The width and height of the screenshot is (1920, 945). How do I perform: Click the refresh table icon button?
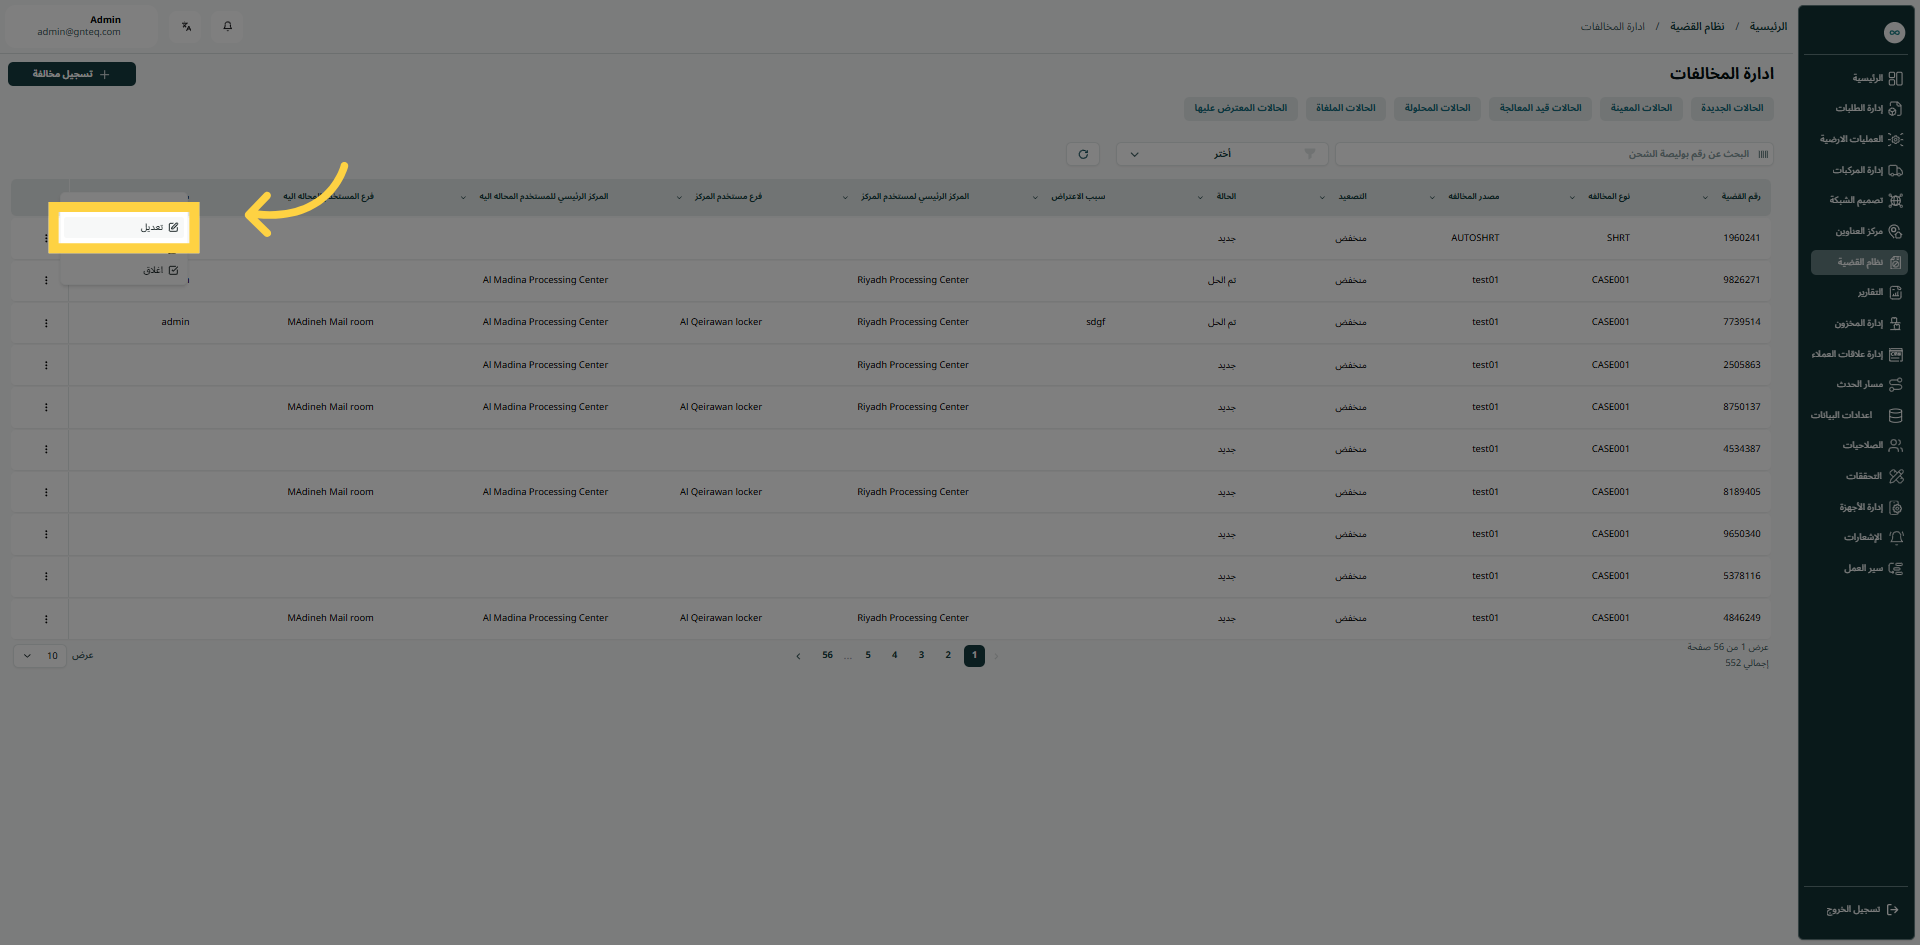(x=1083, y=154)
